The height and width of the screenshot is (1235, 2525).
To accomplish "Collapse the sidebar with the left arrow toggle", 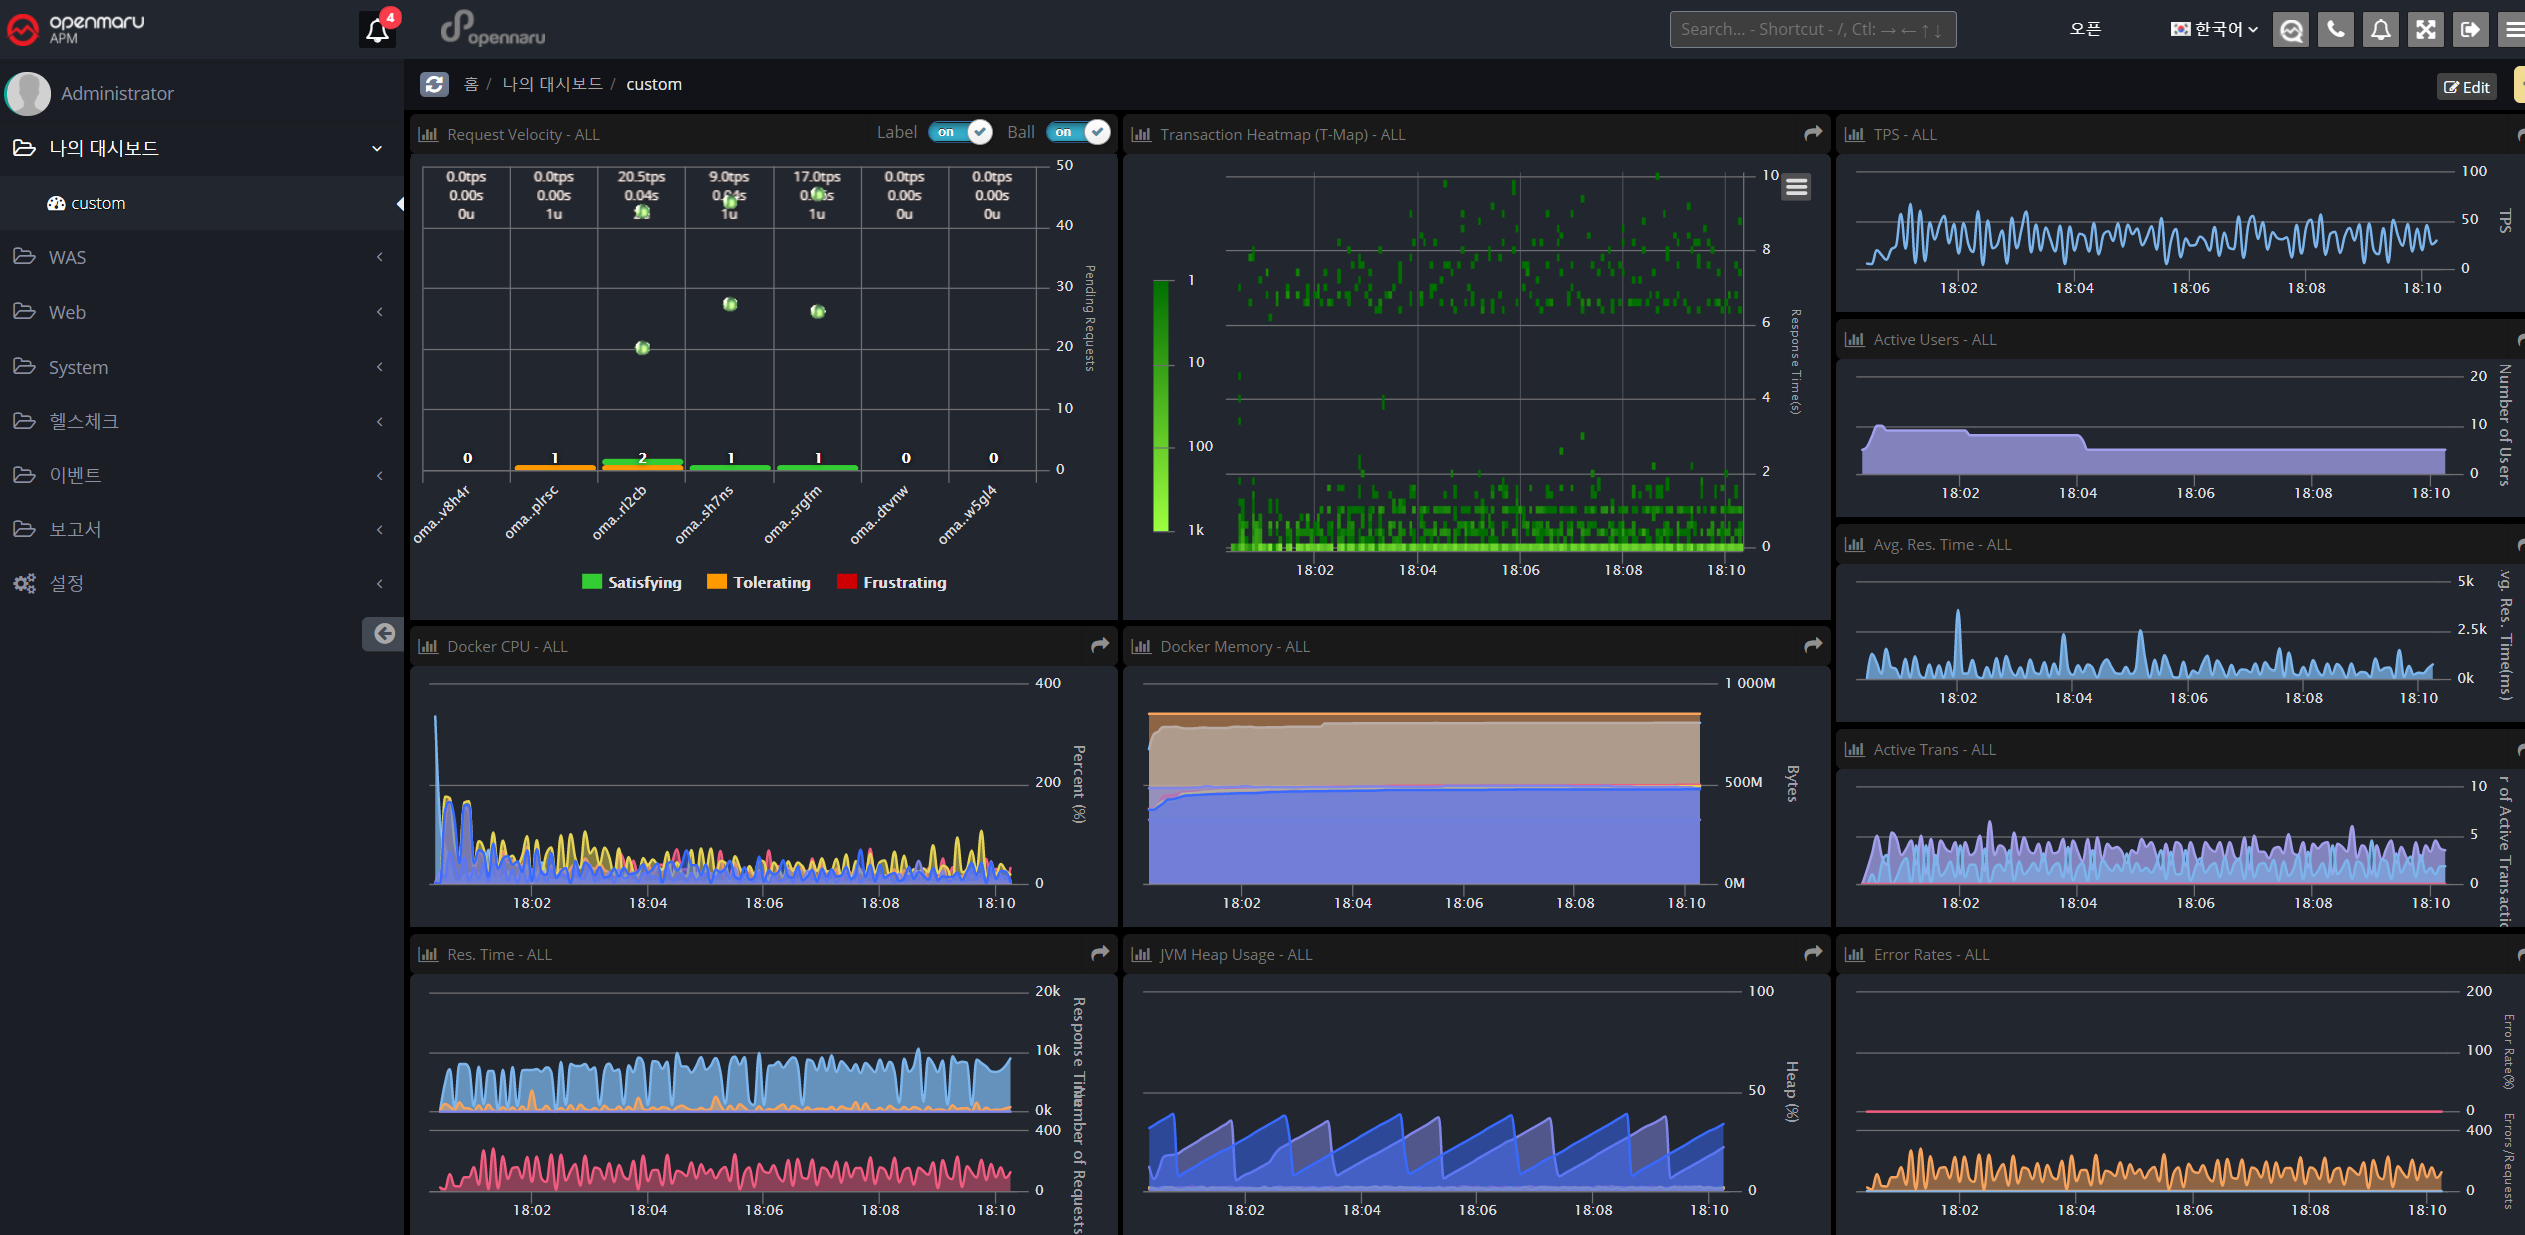I will tap(386, 633).
